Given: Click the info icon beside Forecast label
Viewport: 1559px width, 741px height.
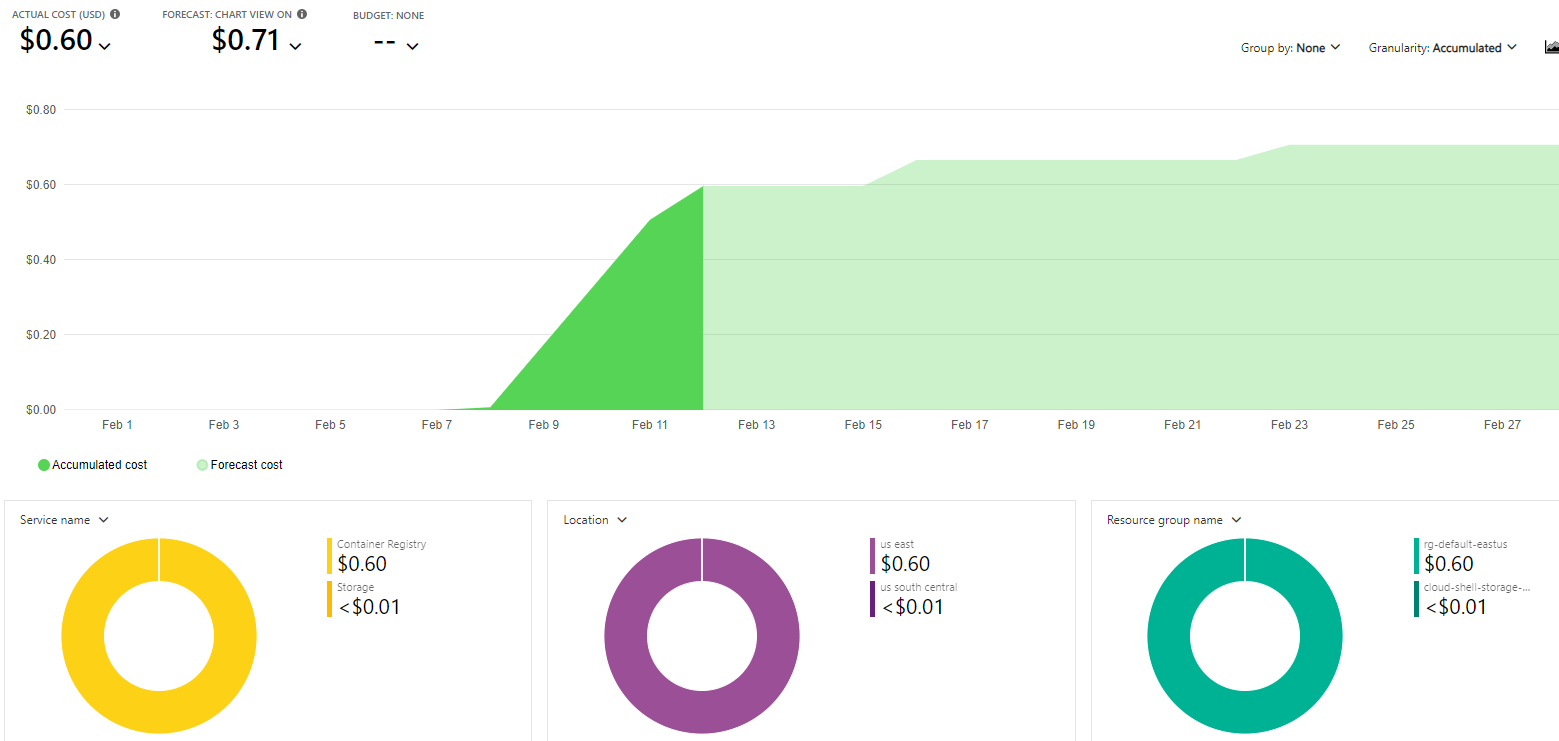Looking at the screenshot, I should tap(302, 15).
